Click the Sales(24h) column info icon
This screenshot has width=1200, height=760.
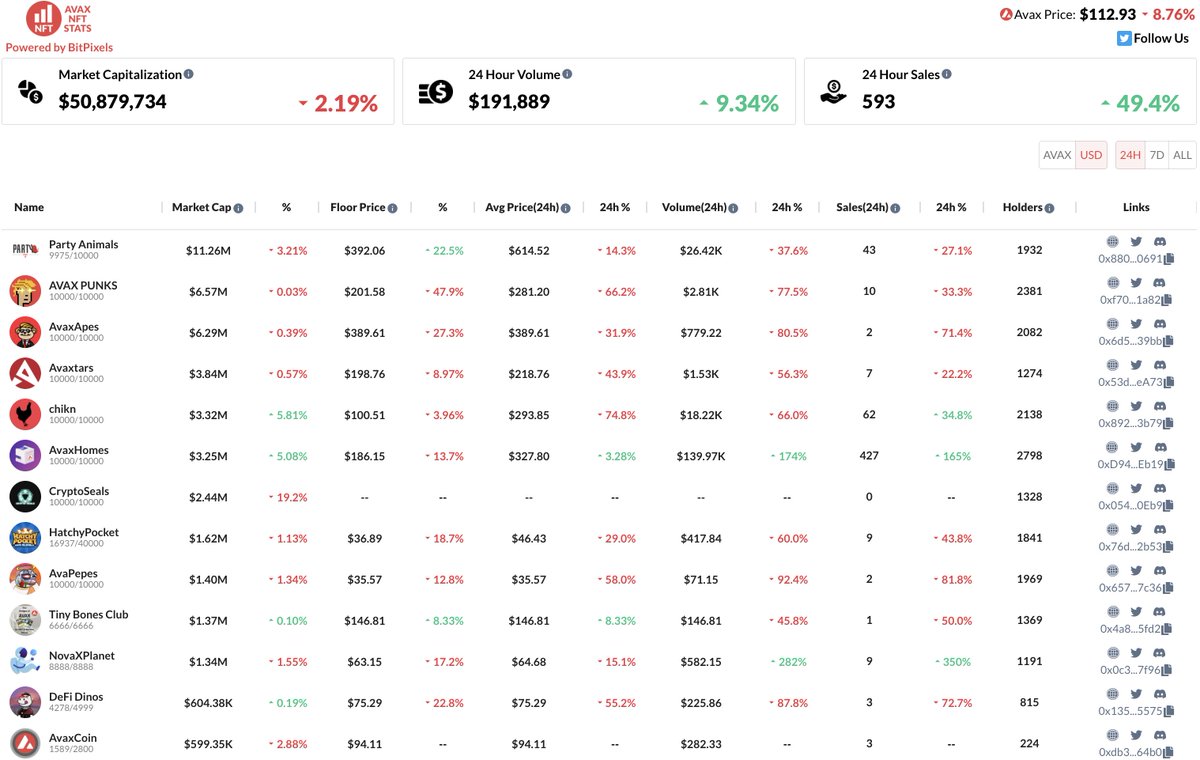pos(895,208)
